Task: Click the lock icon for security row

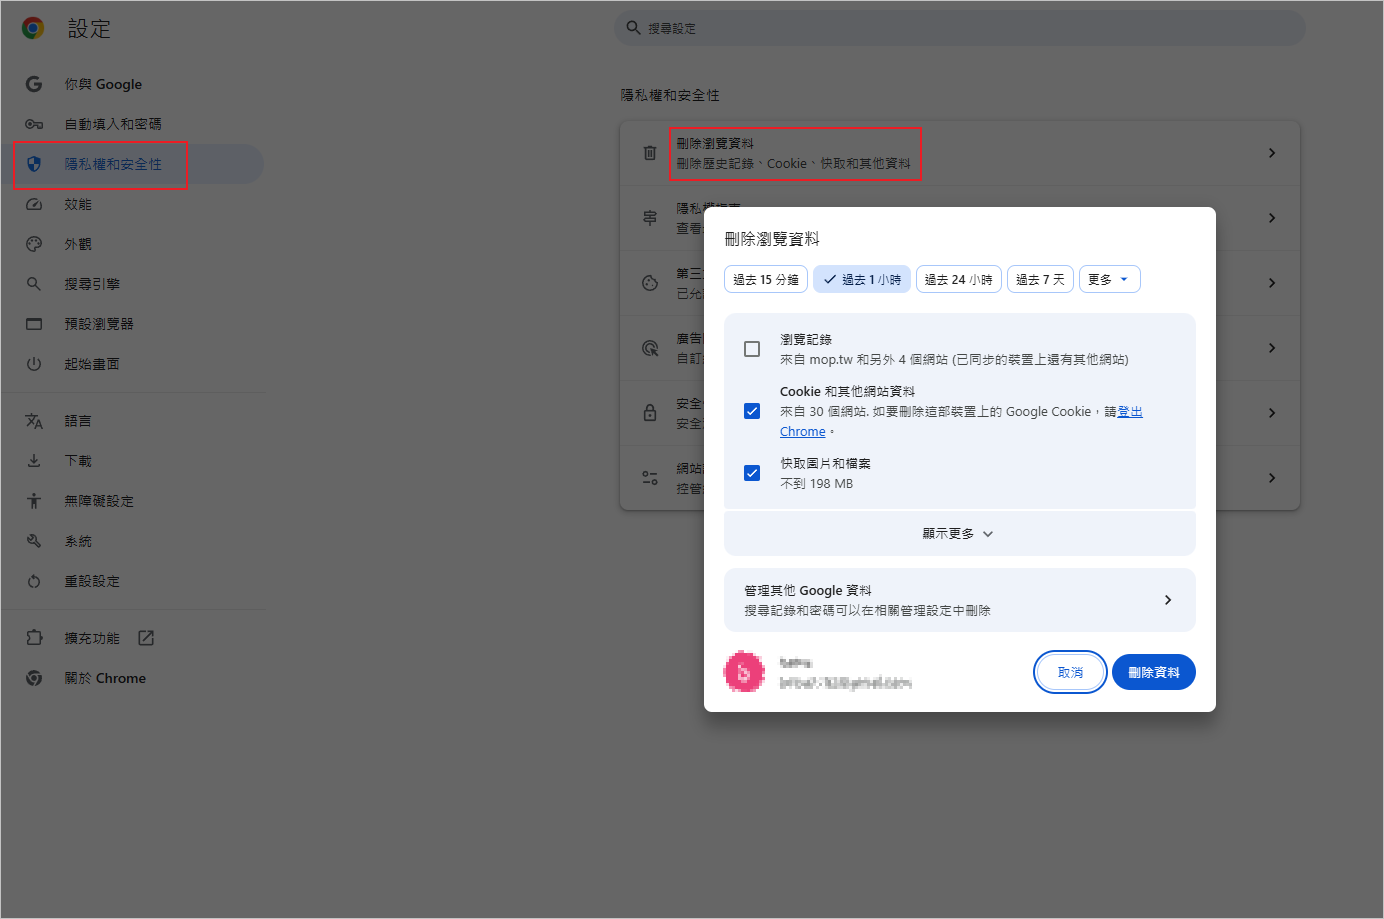Action: tap(650, 413)
